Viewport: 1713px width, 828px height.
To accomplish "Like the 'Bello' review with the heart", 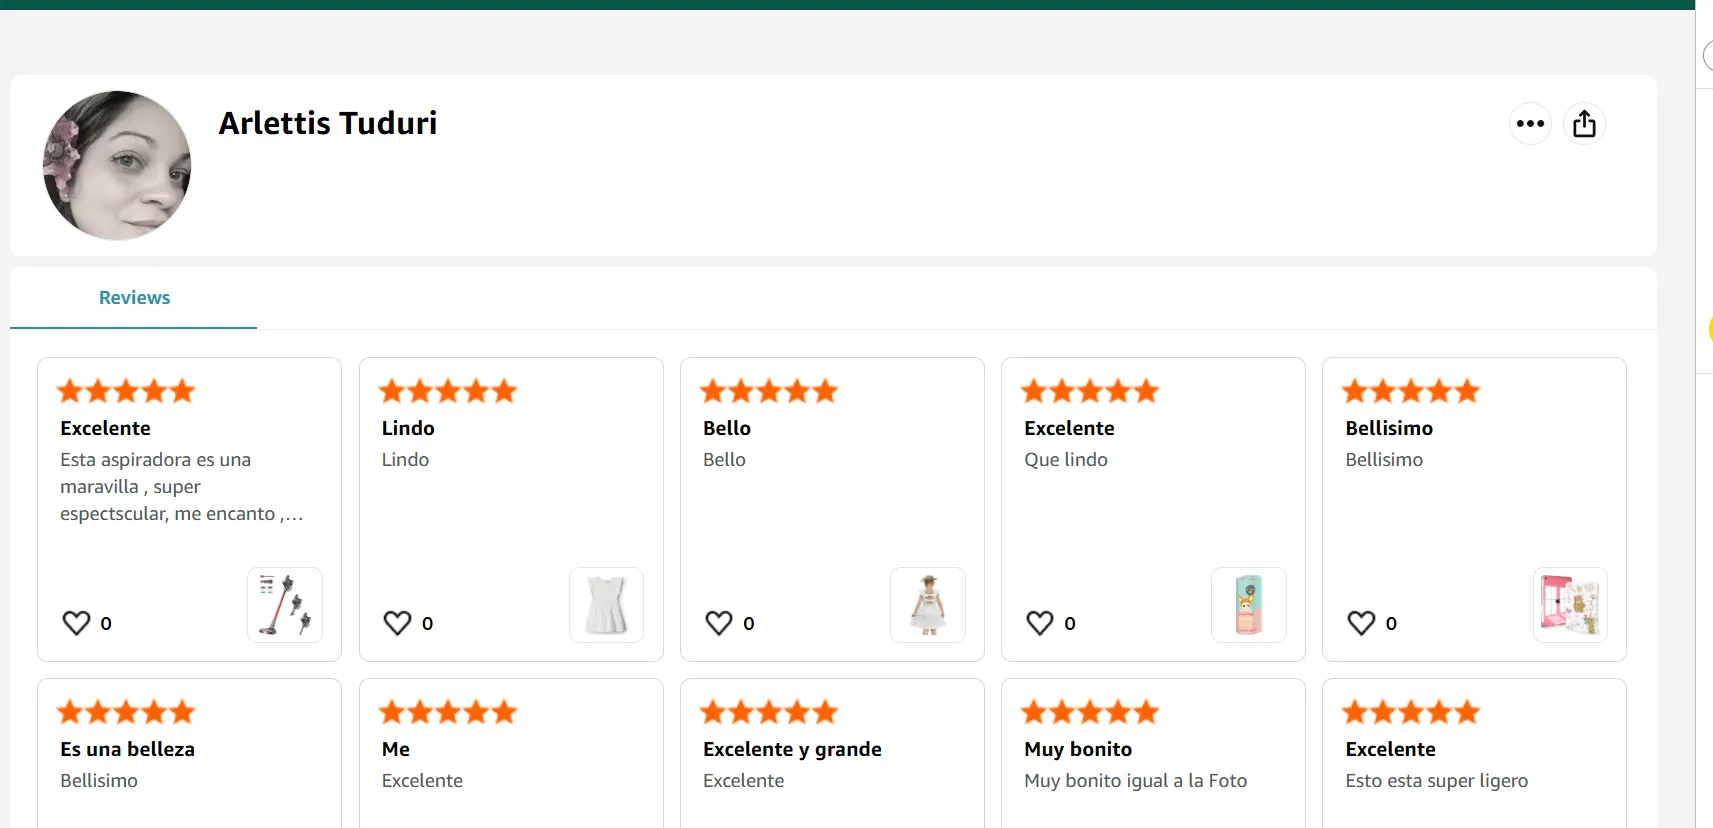I will point(719,623).
